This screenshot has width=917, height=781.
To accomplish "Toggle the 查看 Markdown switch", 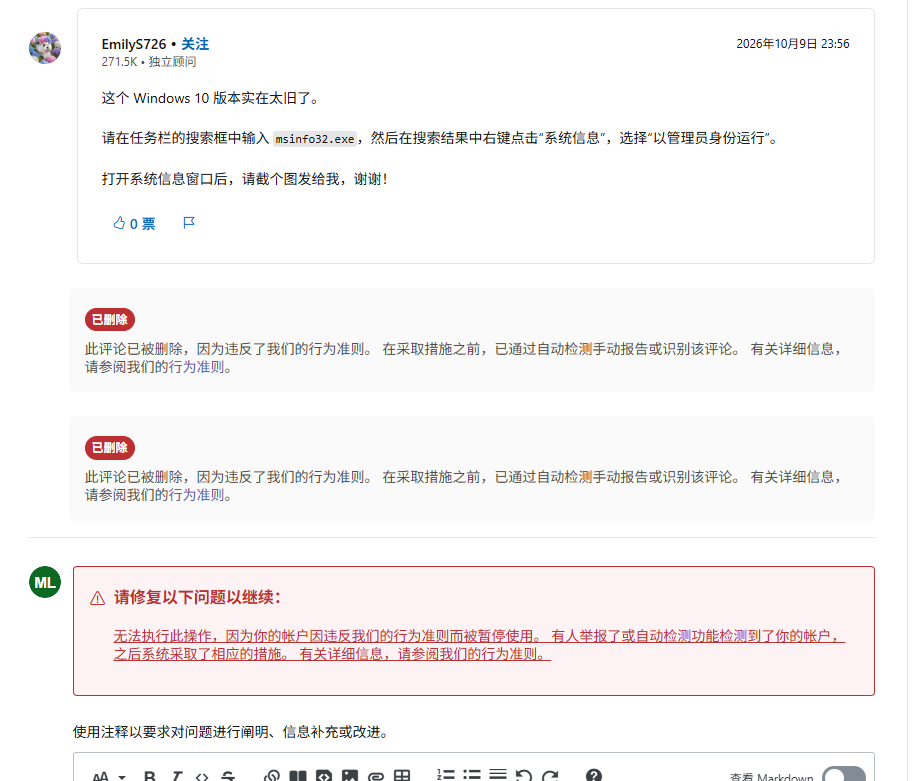I will click(843, 774).
